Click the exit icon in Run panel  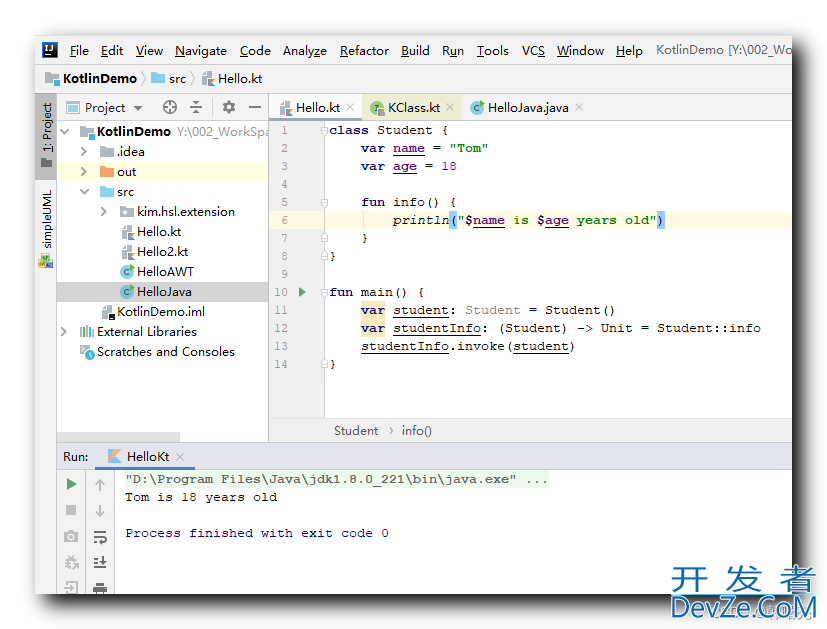pyautogui.click(x=71, y=587)
